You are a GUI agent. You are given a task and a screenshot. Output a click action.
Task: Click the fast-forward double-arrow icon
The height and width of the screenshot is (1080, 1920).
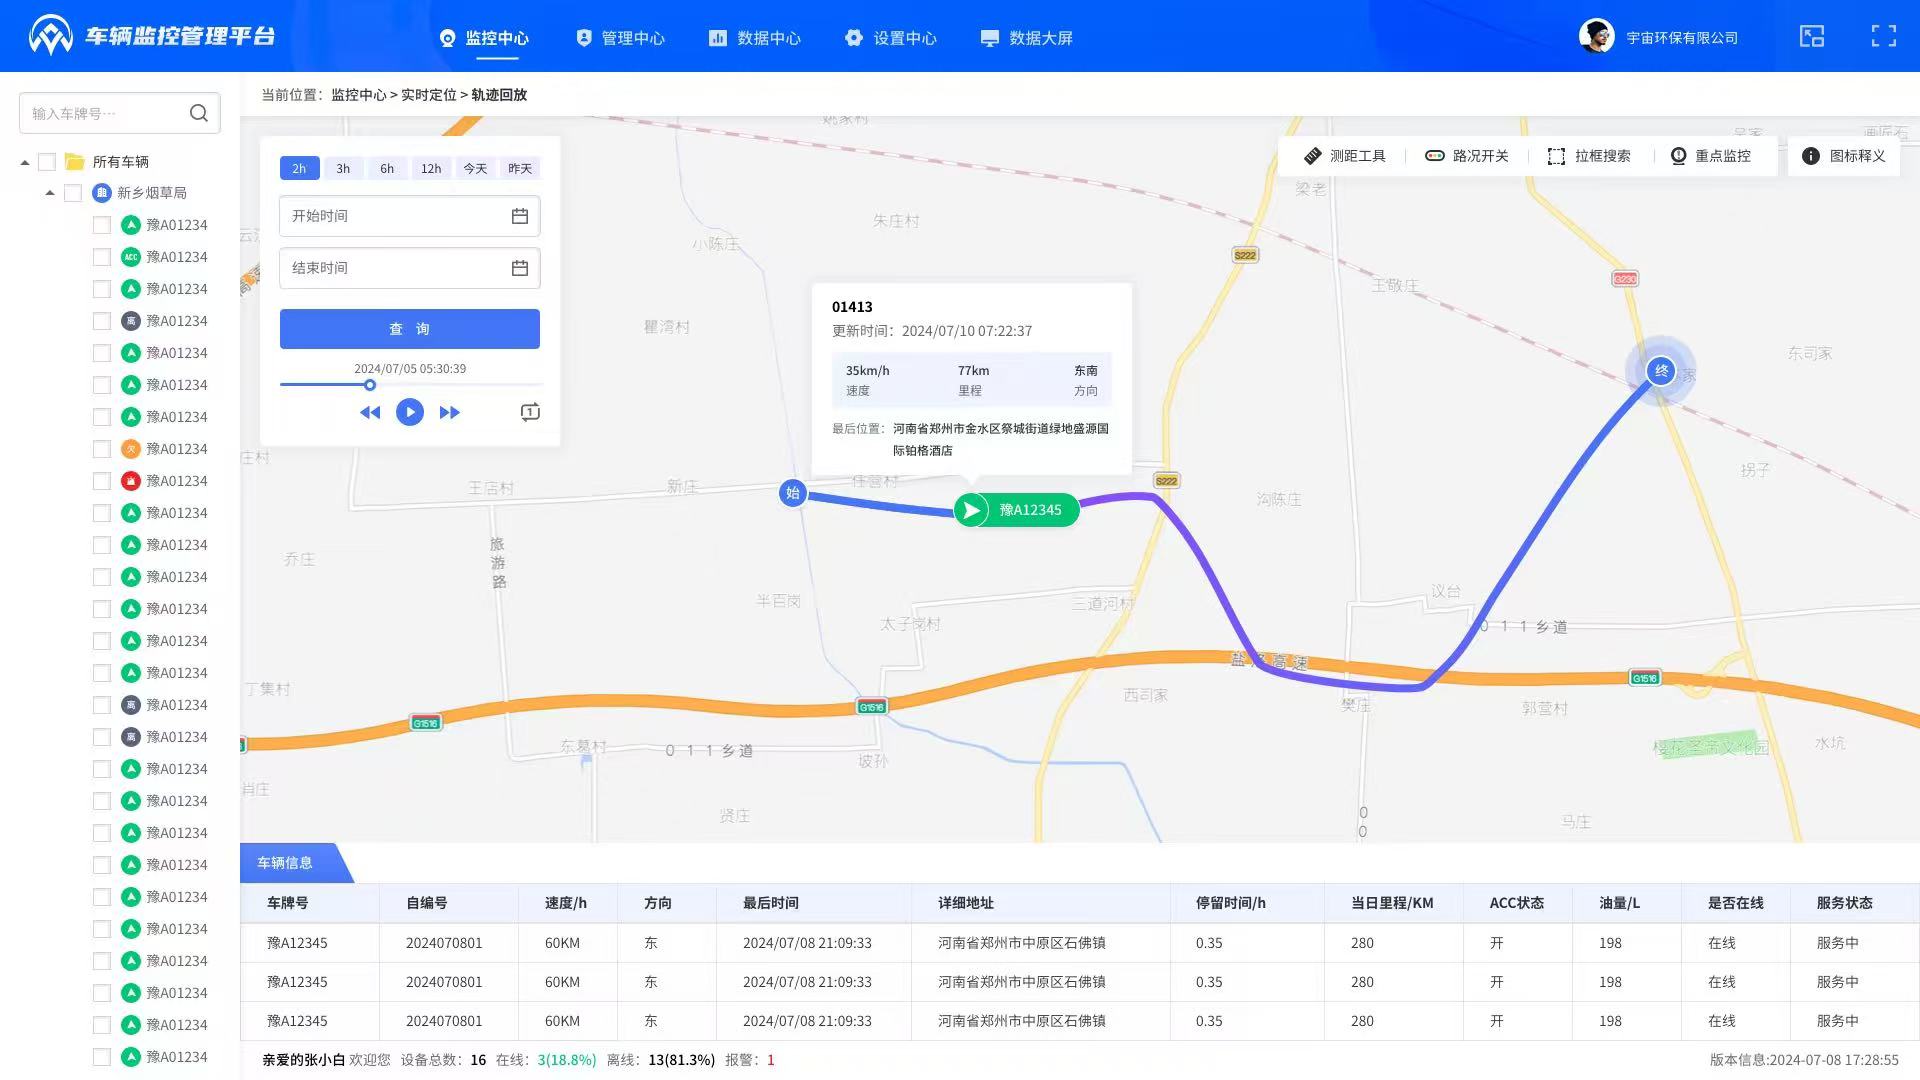[449, 412]
